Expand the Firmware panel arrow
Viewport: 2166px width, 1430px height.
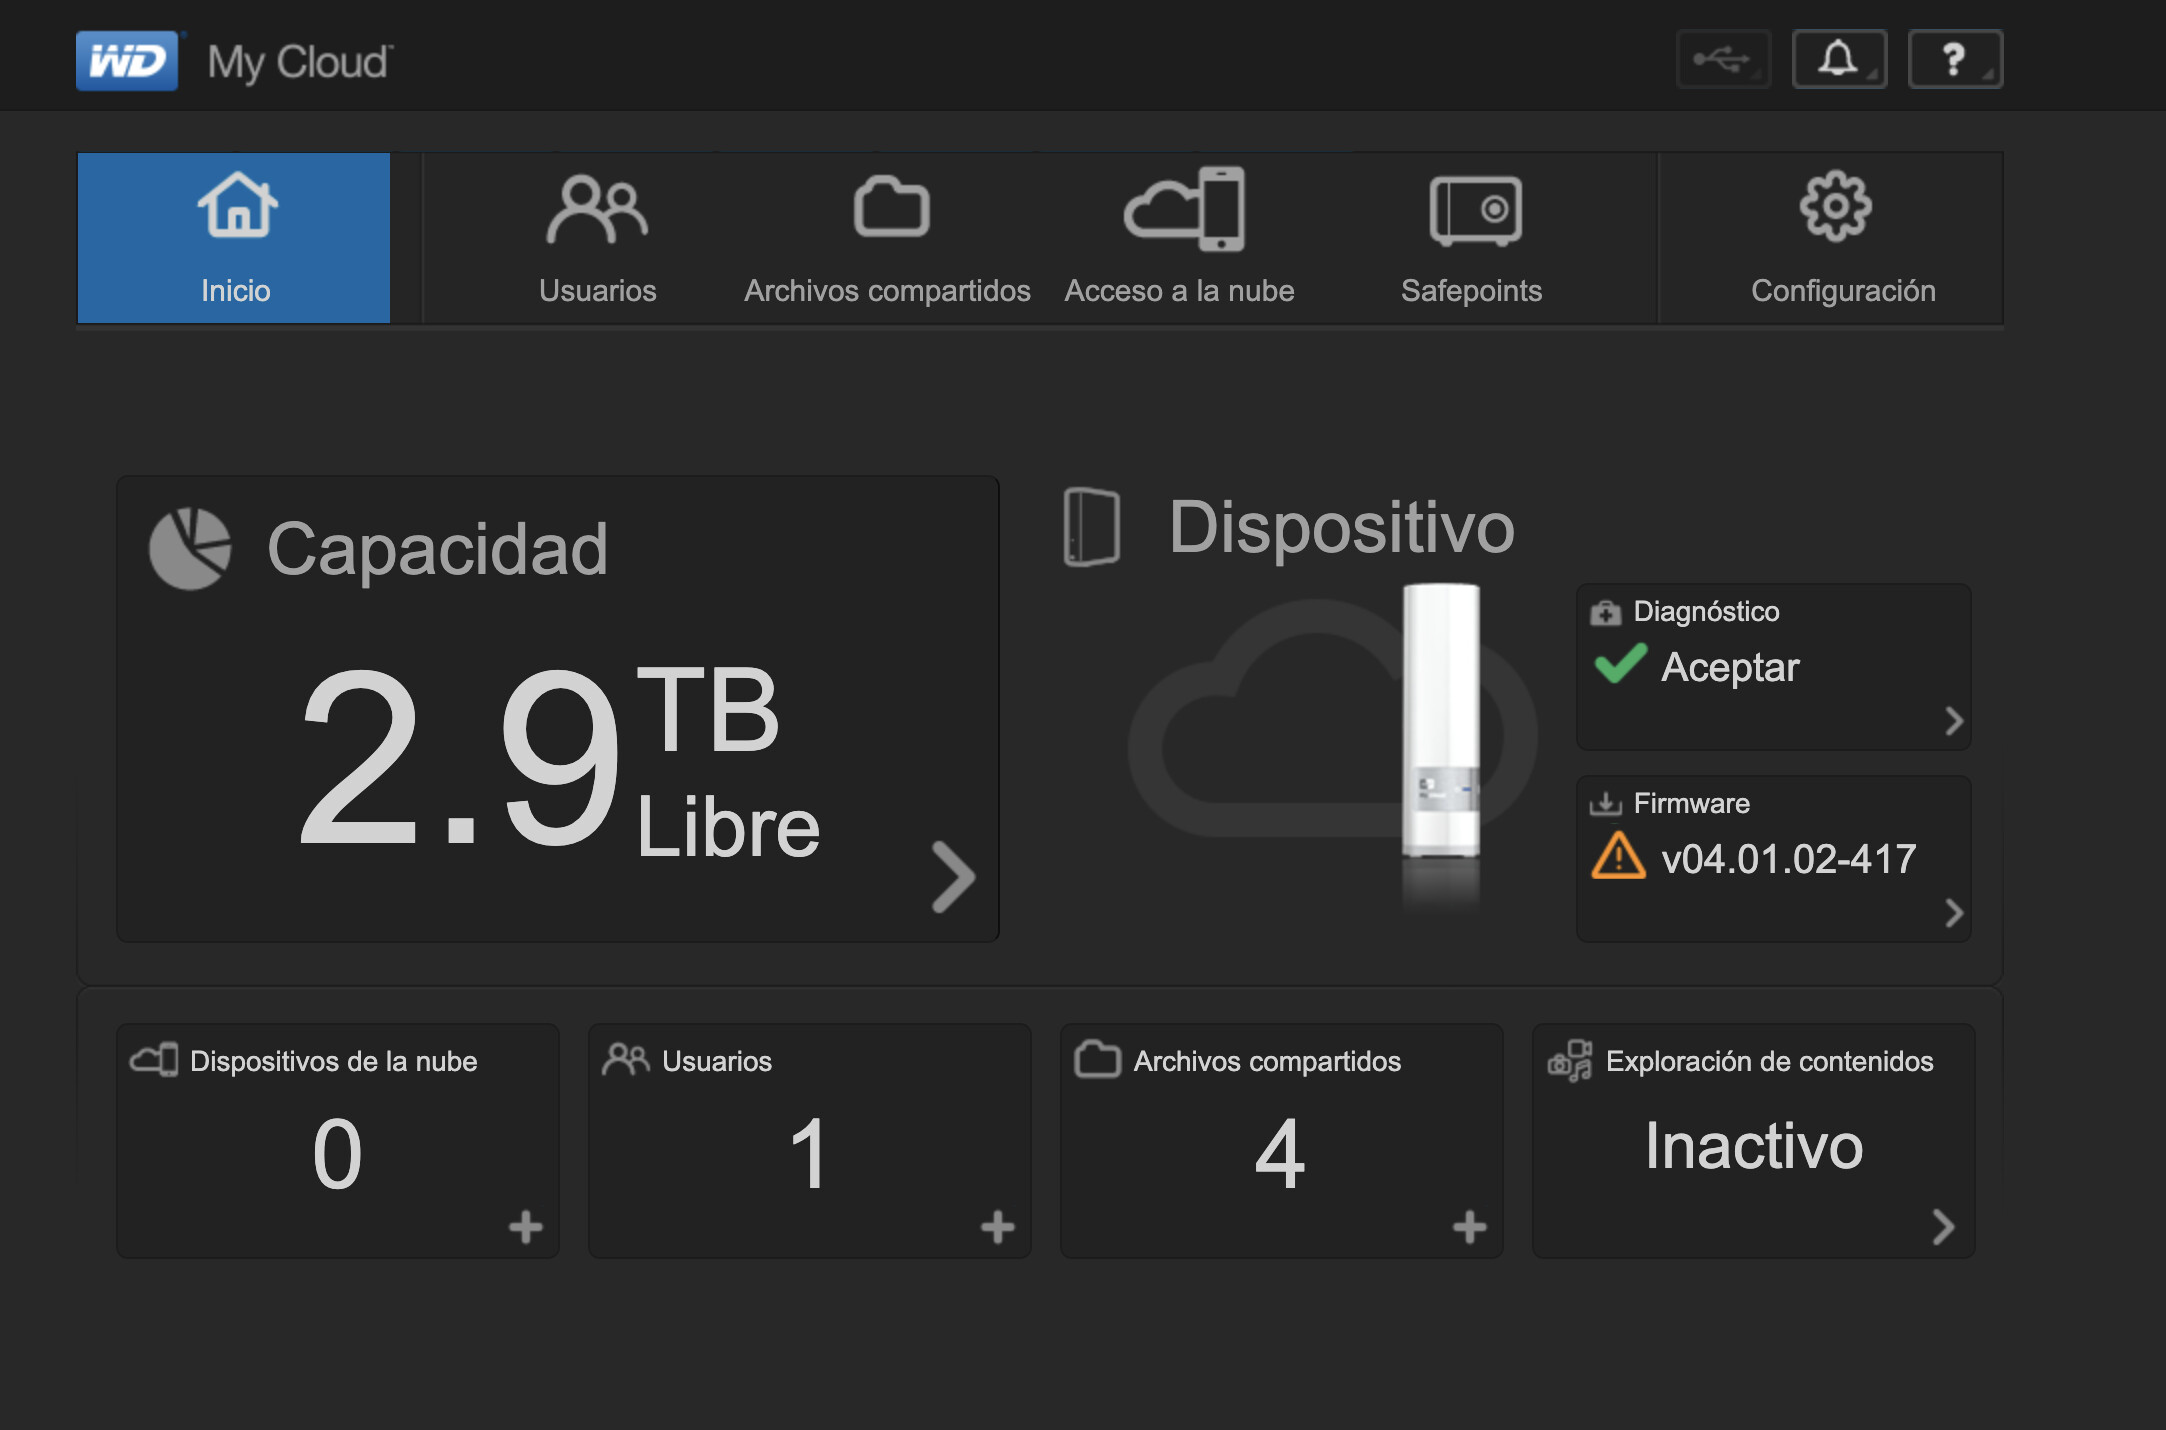pyautogui.click(x=1954, y=913)
